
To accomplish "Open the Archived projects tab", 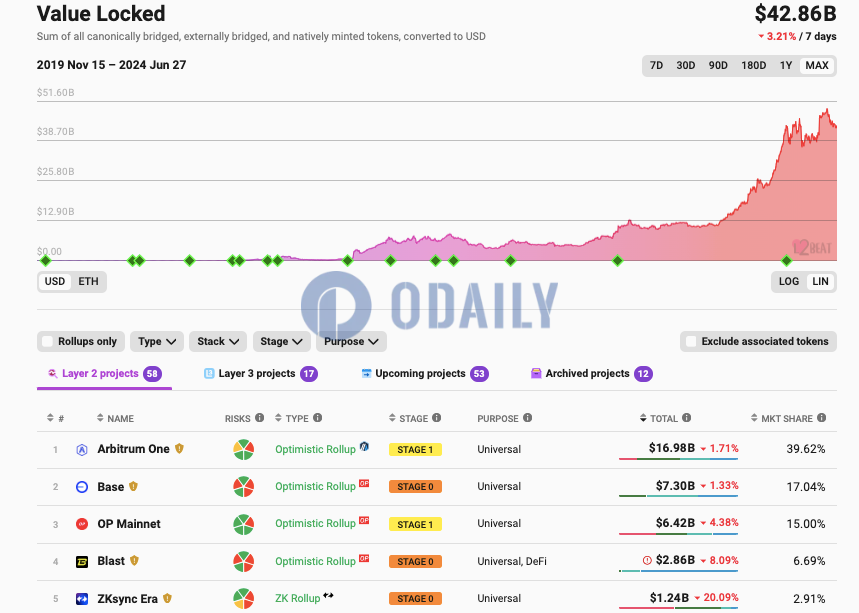I will point(592,374).
